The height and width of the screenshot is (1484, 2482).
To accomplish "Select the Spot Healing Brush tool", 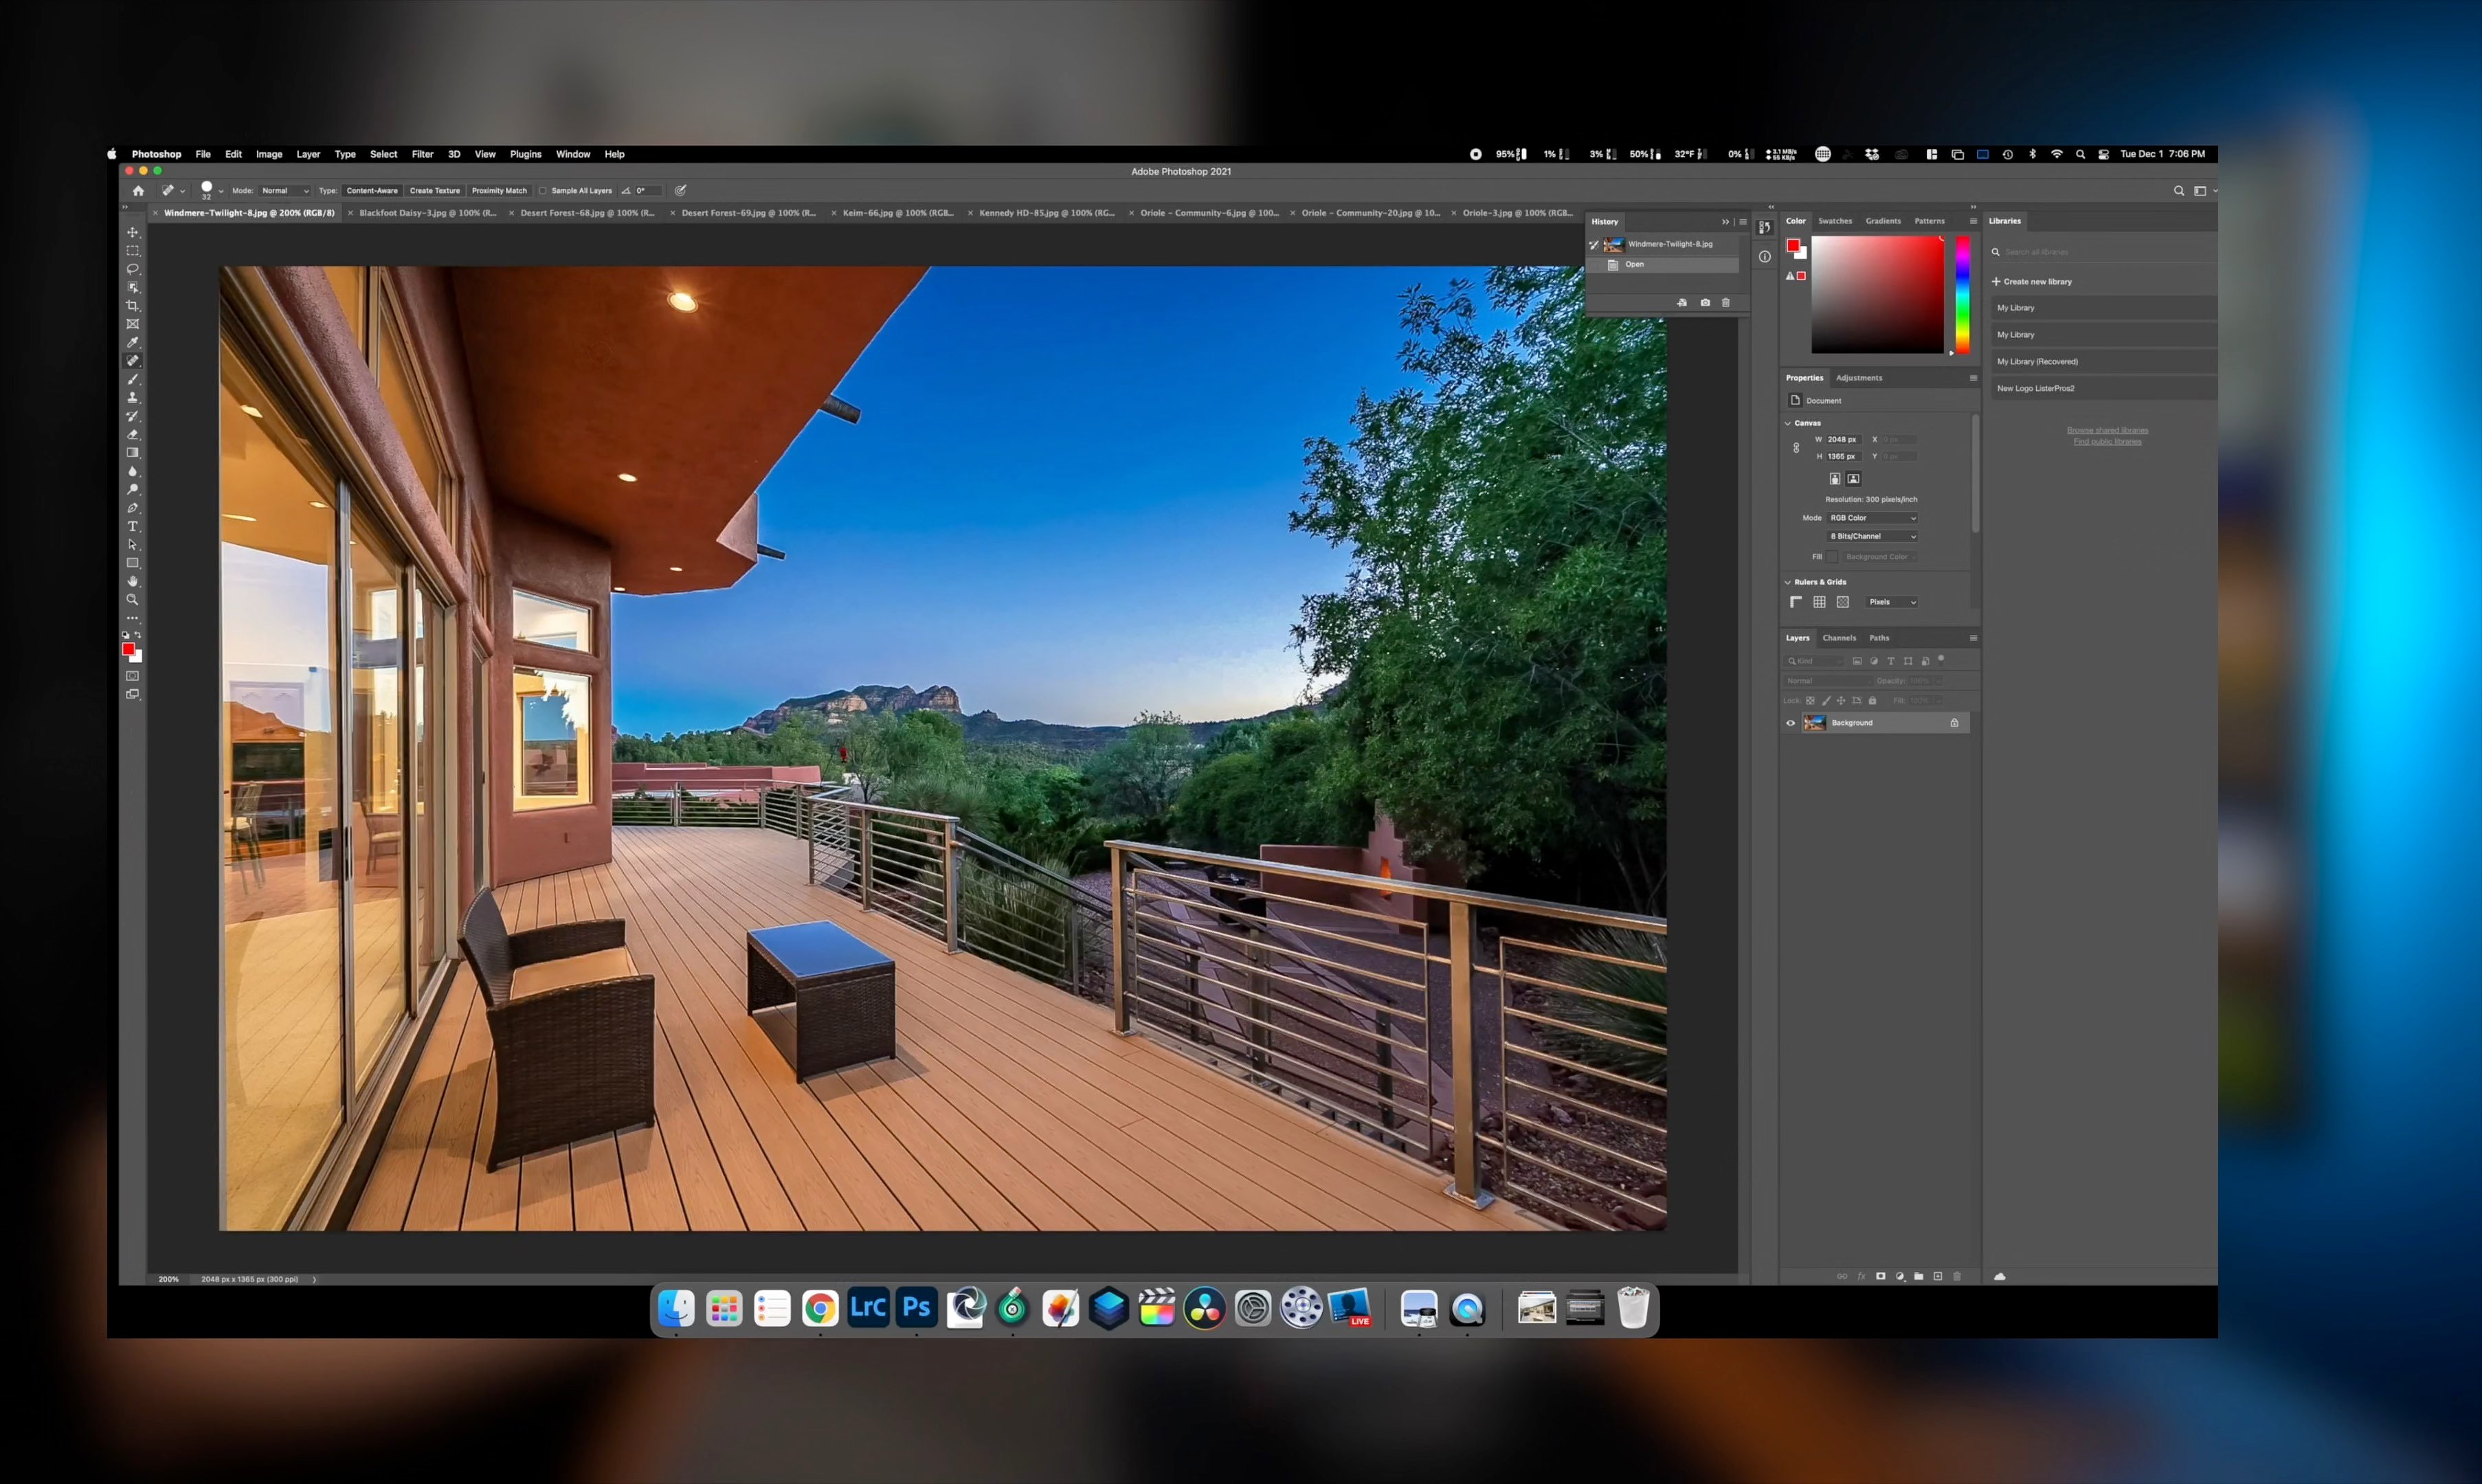I will [132, 361].
